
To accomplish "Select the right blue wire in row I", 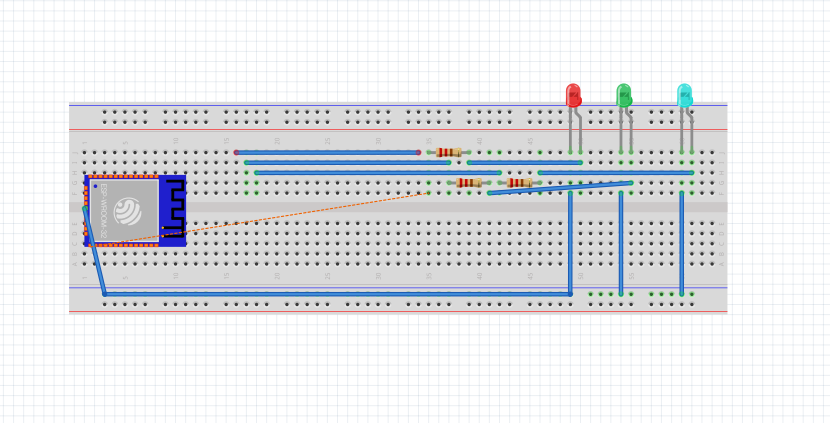I will (x=525, y=163).
